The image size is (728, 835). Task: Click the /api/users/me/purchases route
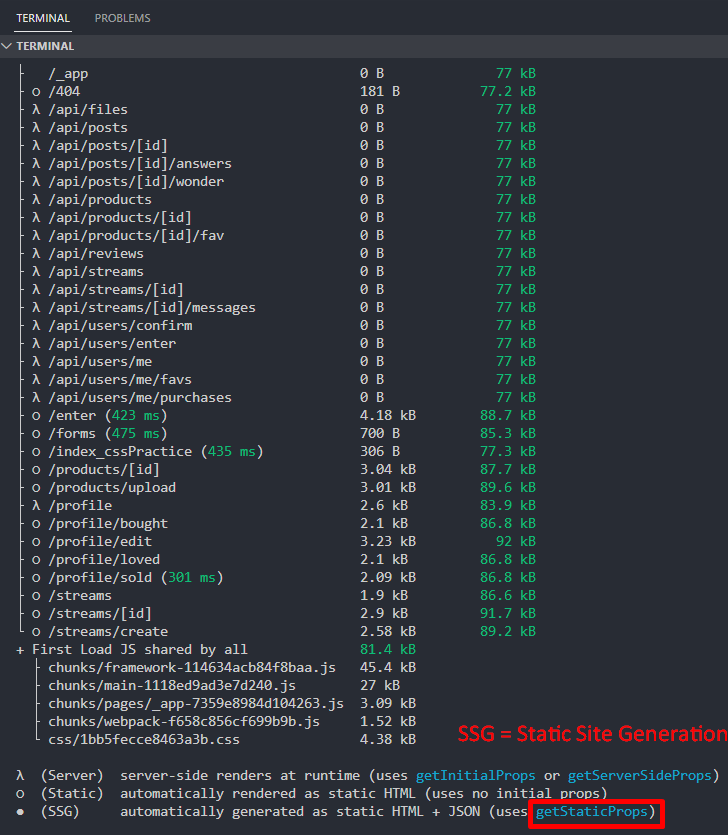140,398
